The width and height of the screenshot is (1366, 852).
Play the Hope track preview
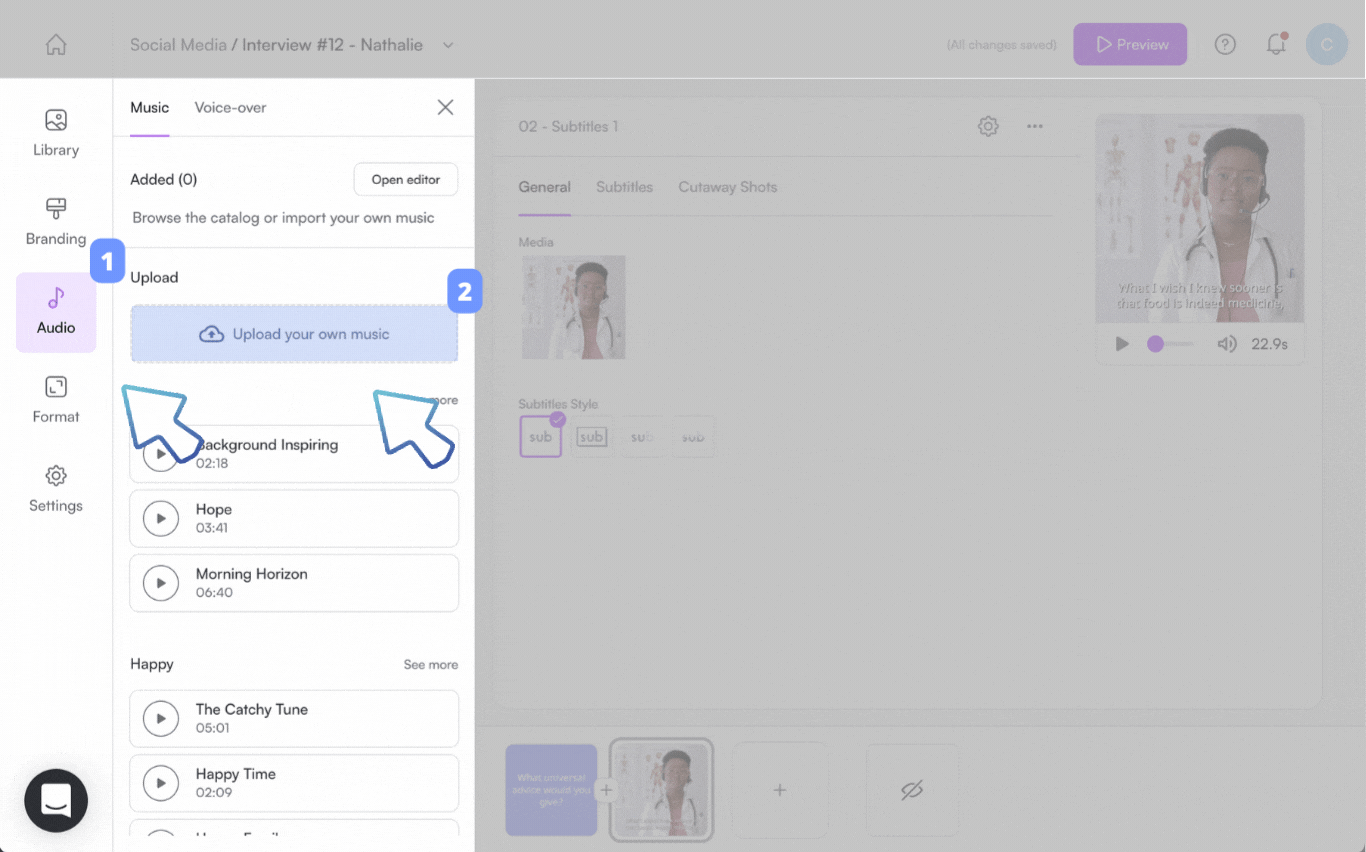(x=161, y=518)
